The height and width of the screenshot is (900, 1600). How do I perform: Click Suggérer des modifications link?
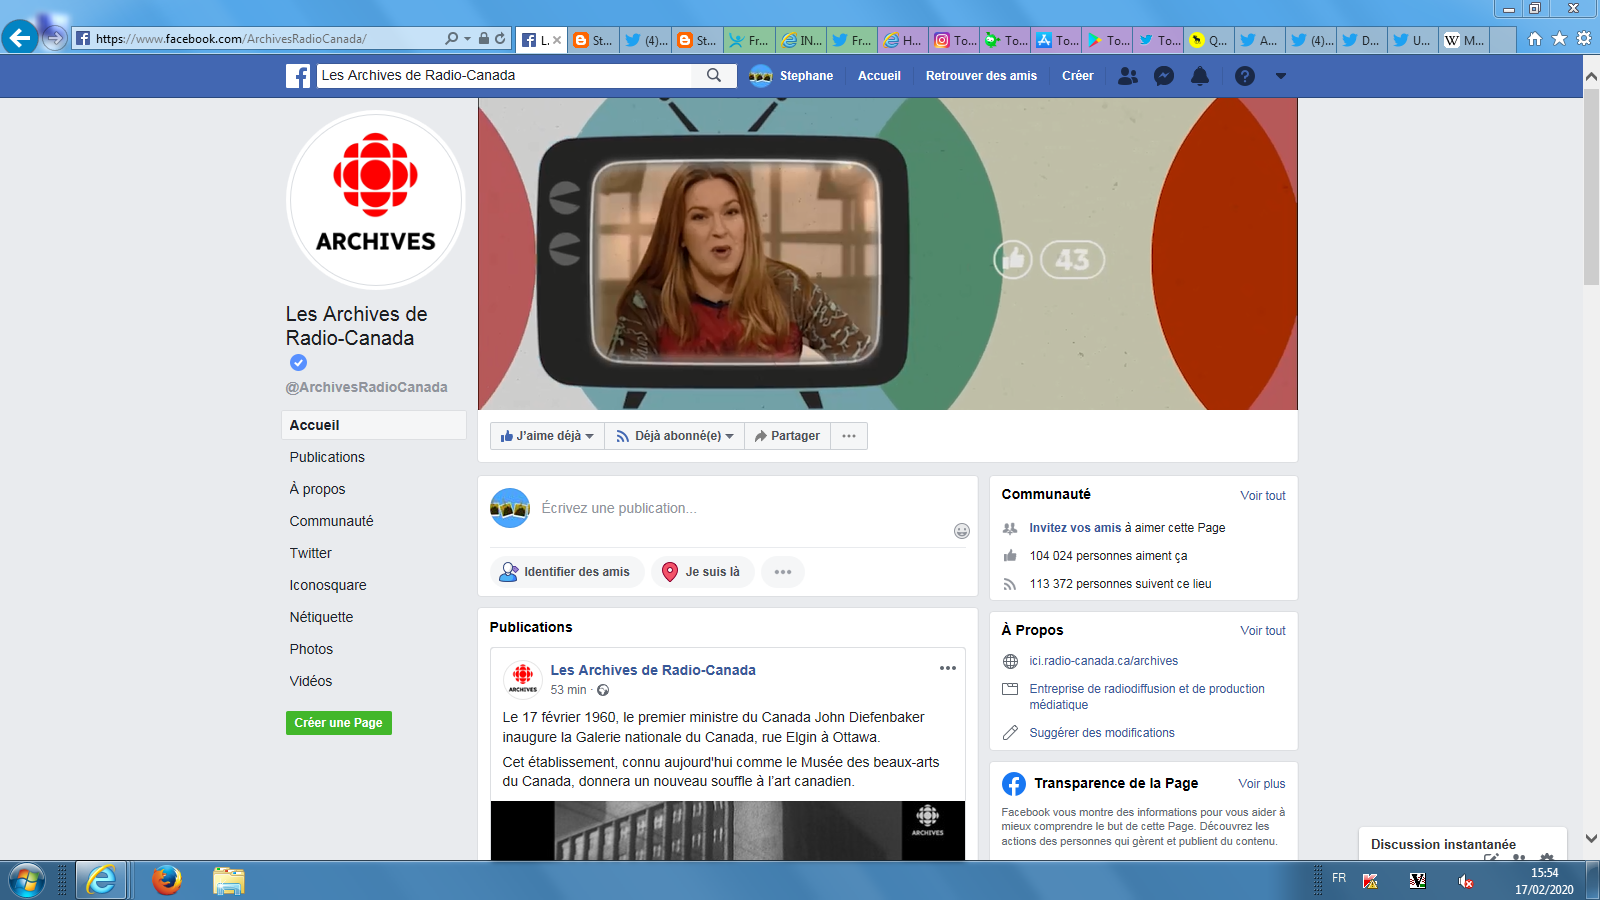coord(1102,733)
